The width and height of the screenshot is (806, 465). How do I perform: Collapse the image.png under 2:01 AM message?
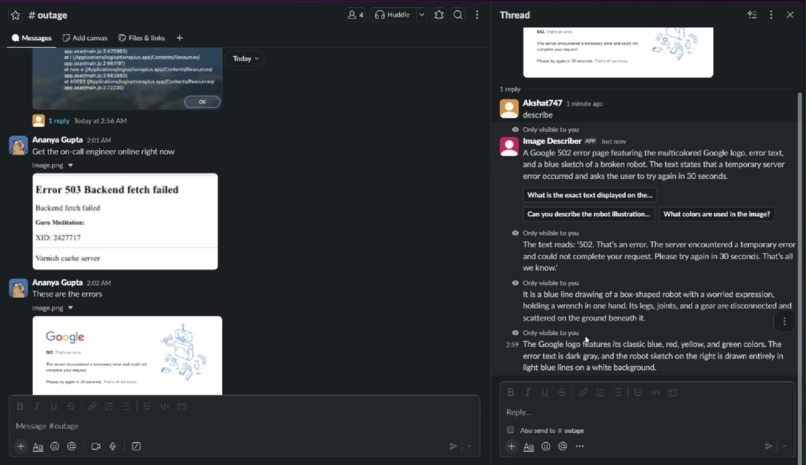coord(70,165)
